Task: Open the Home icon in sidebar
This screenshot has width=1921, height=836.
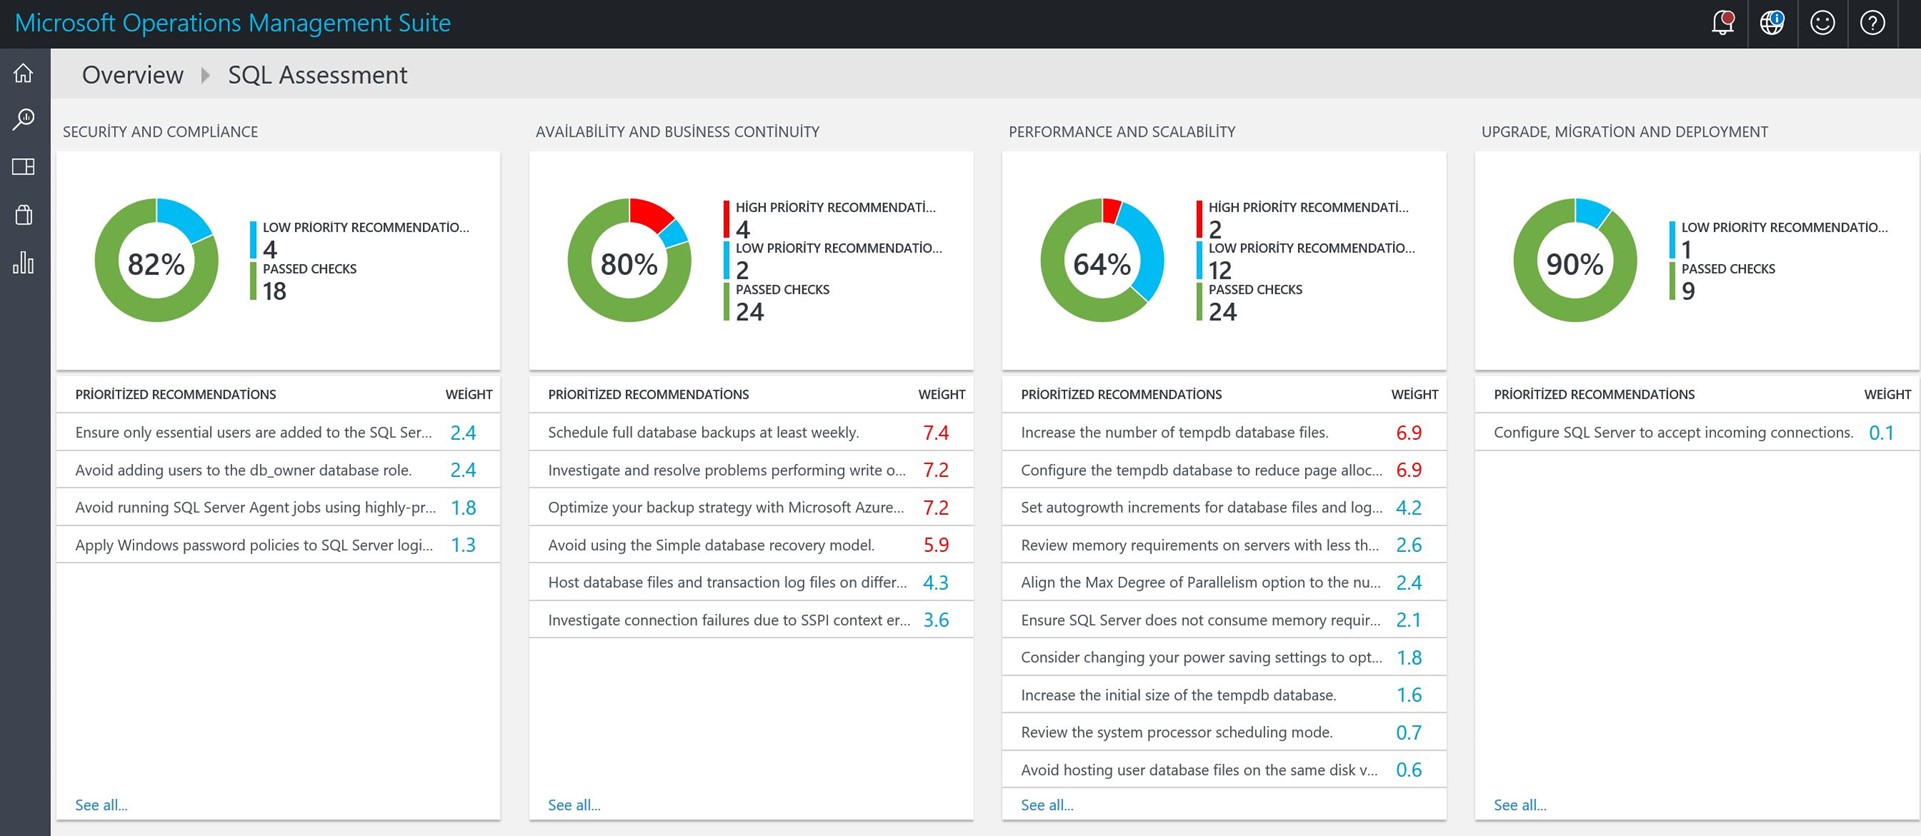Action: 23,73
